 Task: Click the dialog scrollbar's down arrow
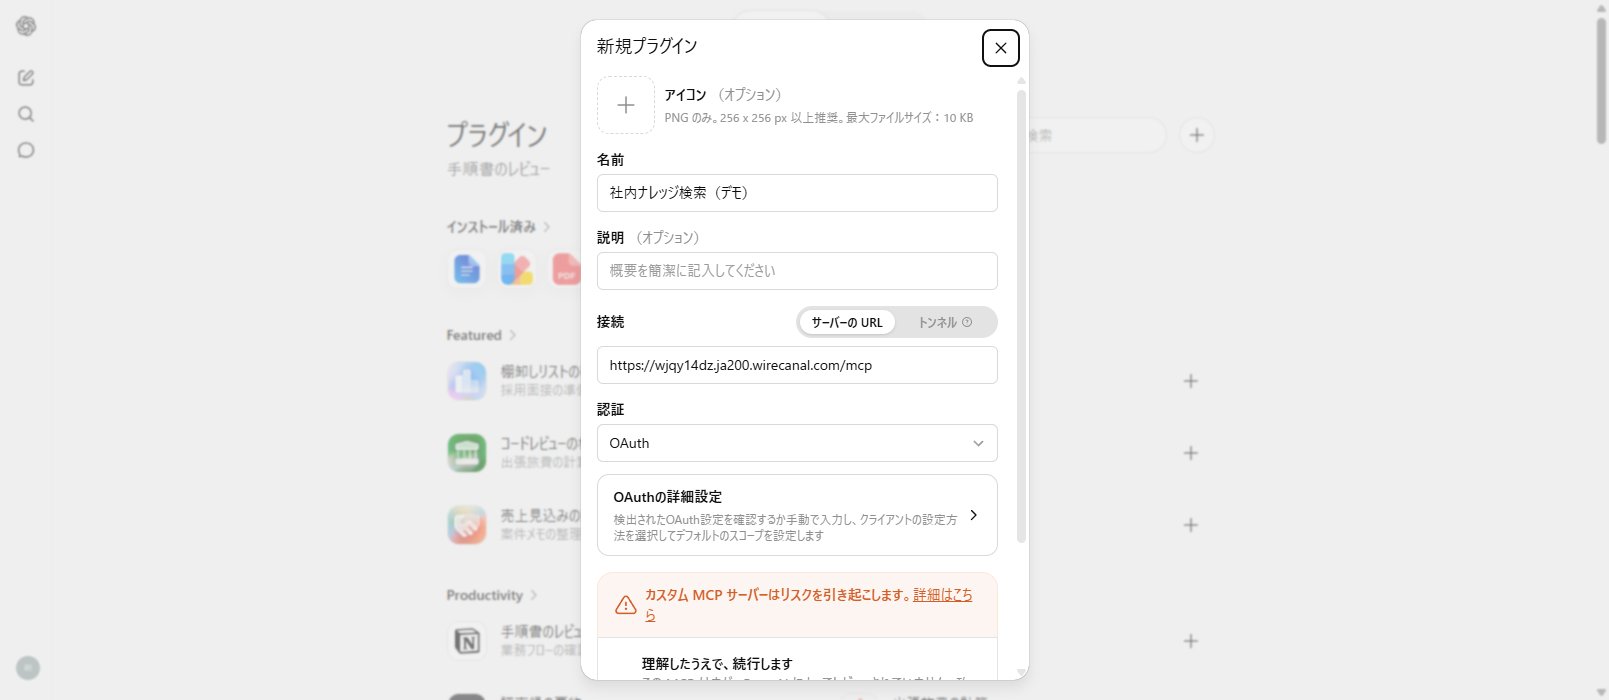coord(1021,672)
